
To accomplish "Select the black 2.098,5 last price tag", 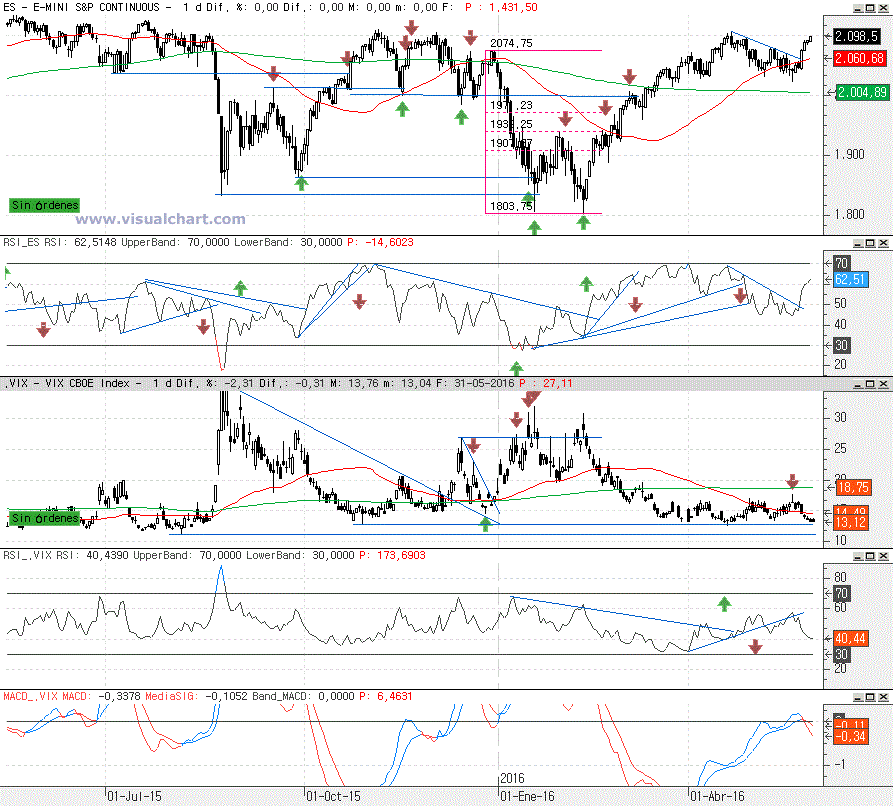I will [x=859, y=36].
